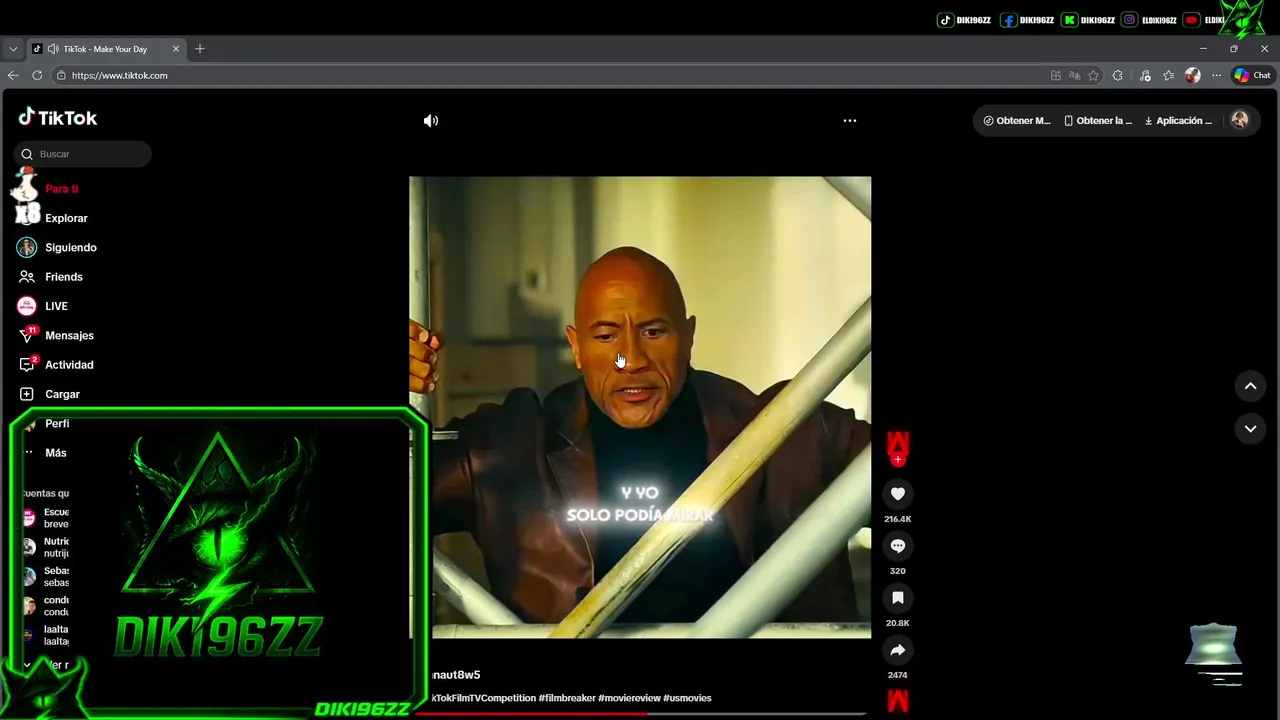The height and width of the screenshot is (720, 1280).
Task: Like the video with heart icon
Action: pos(898,494)
